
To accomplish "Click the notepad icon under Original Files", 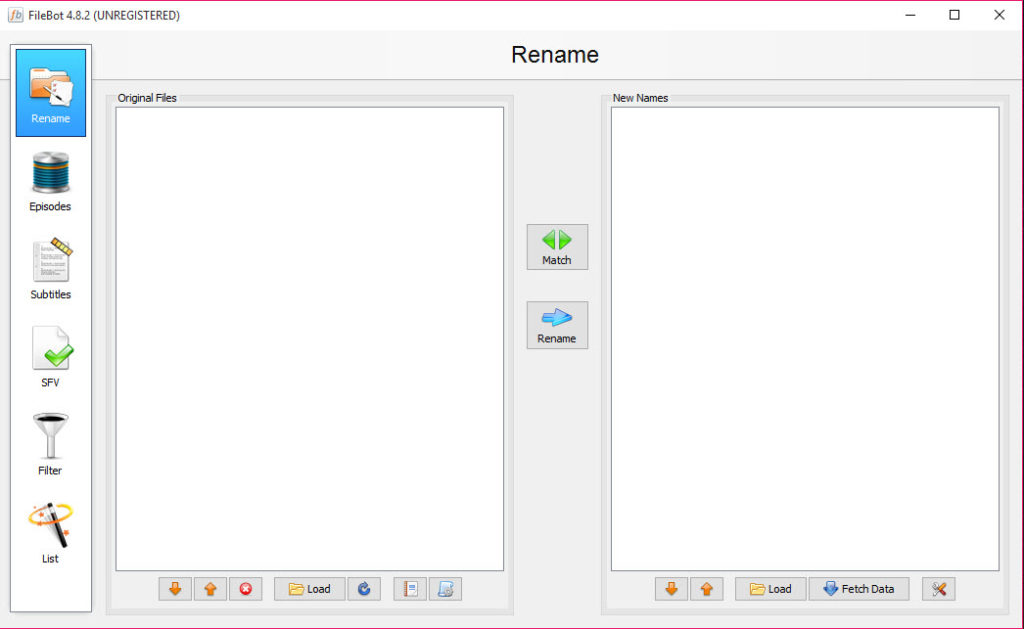I will coord(410,589).
